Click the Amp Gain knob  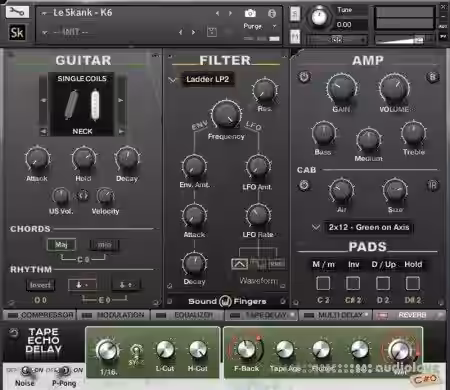[x=341, y=88]
